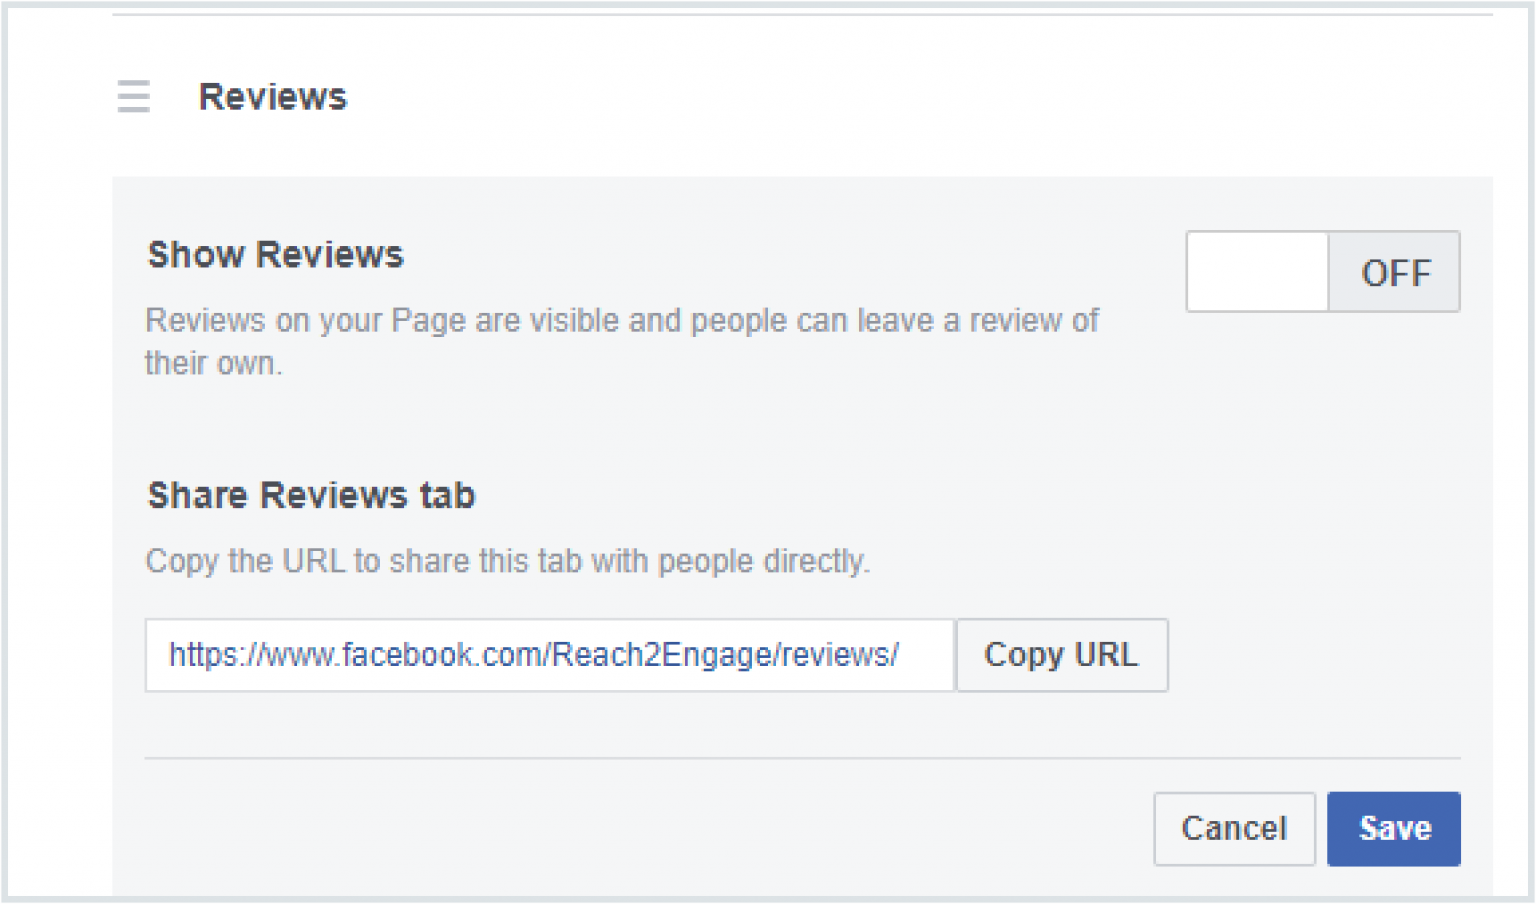Click the Reach2Engage reviews URL
Screen dimensions: 1536x904
tap(533, 655)
